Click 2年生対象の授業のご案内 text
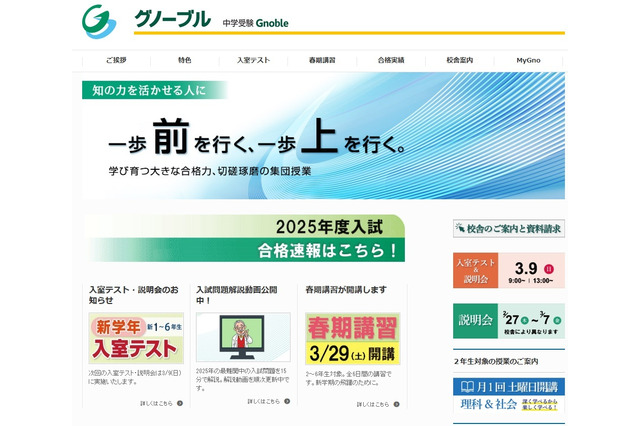640x426 pixels. (x=496, y=362)
